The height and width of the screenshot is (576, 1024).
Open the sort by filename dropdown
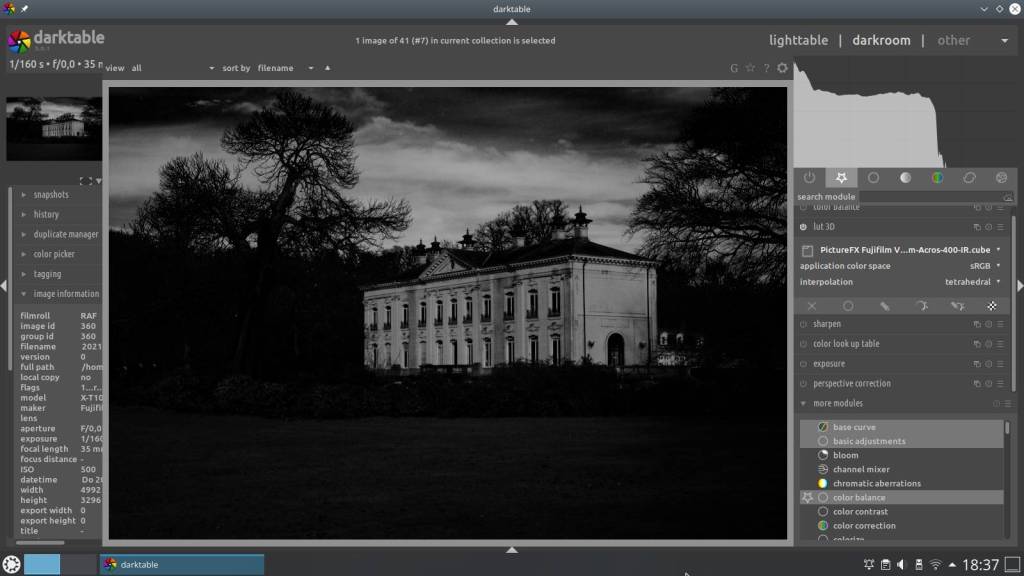click(x=285, y=68)
